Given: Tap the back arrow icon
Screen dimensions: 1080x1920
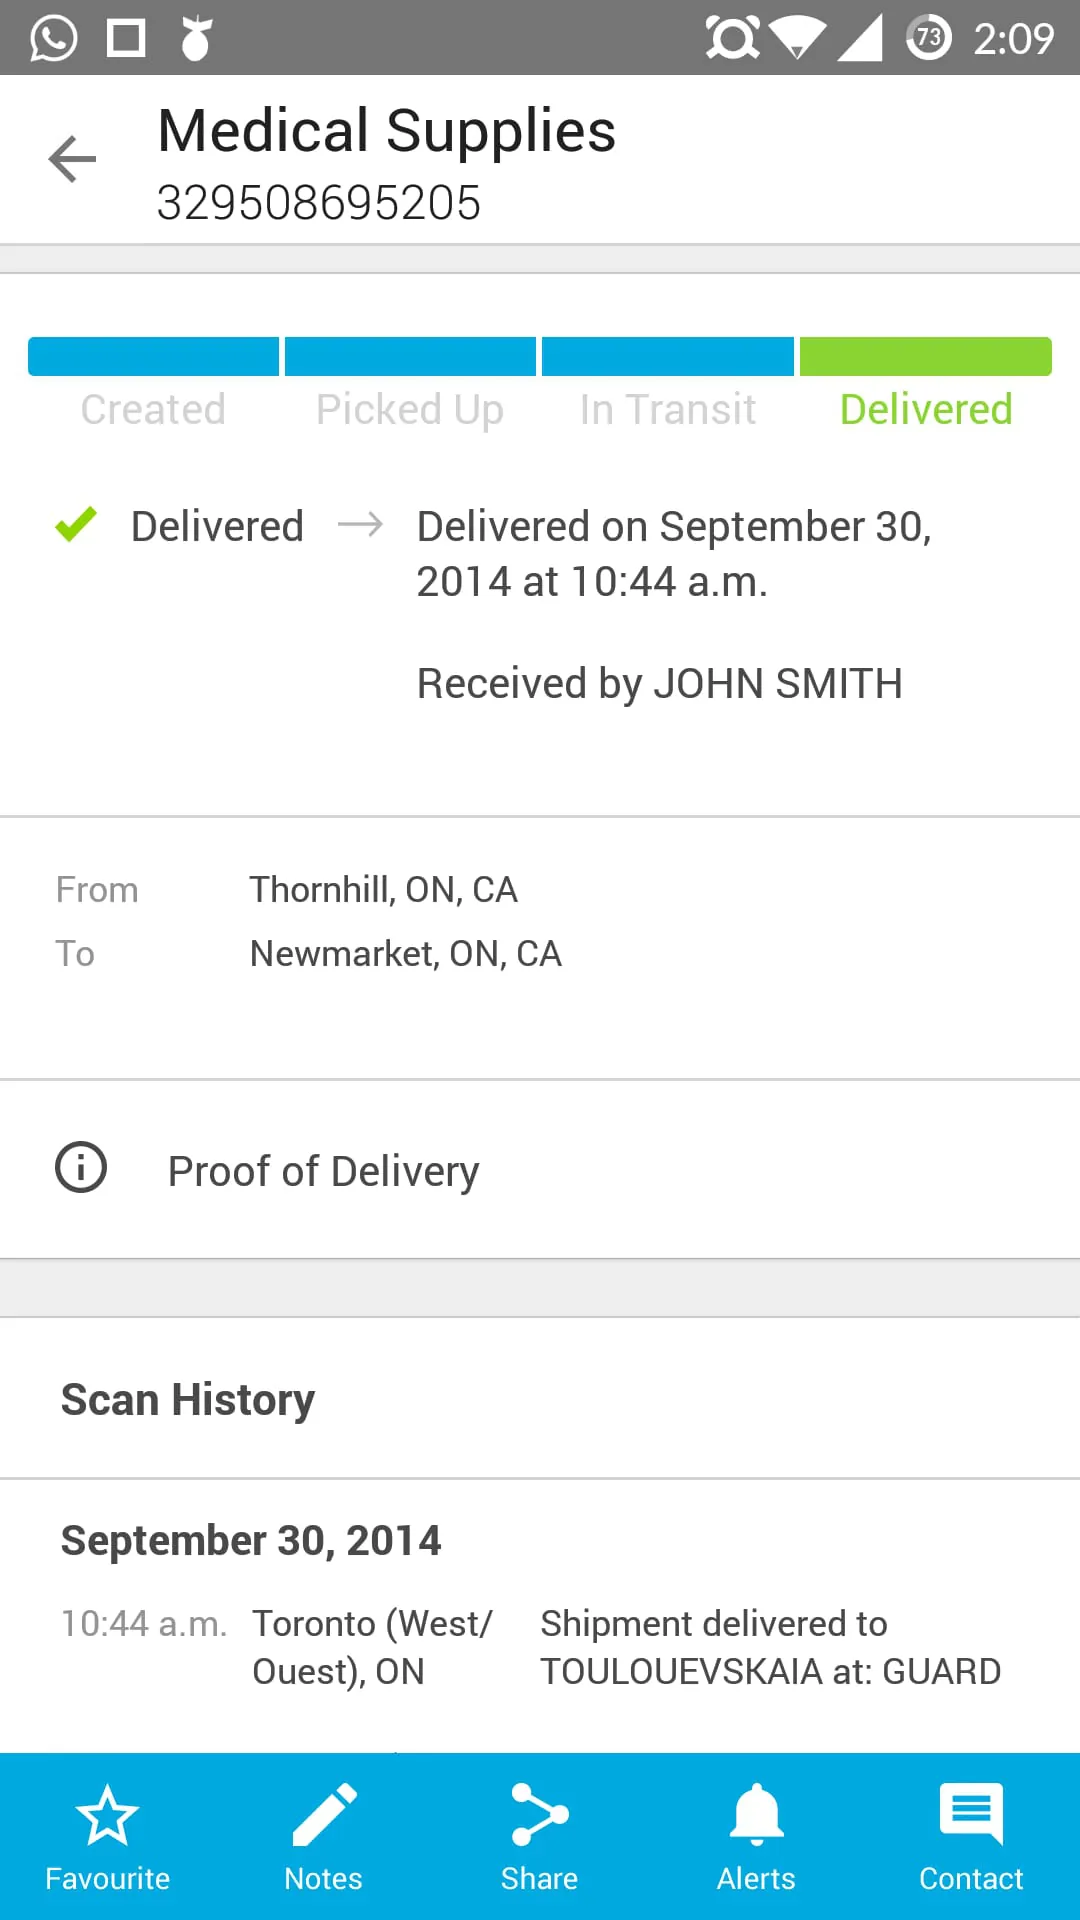Looking at the screenshot, I should [x=72, y=159].
